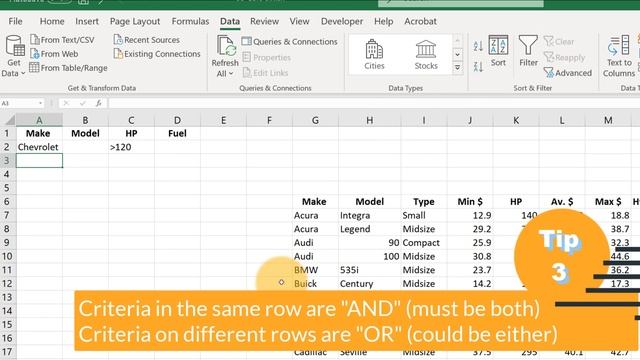Open Queries & Connections pane
The image size is (640, 360).
pyautogui.click(x=290, y=42)
